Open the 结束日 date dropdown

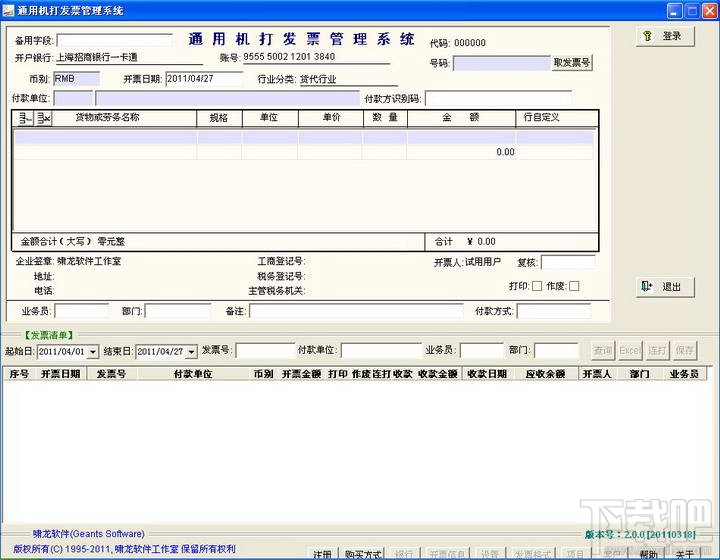192,352
